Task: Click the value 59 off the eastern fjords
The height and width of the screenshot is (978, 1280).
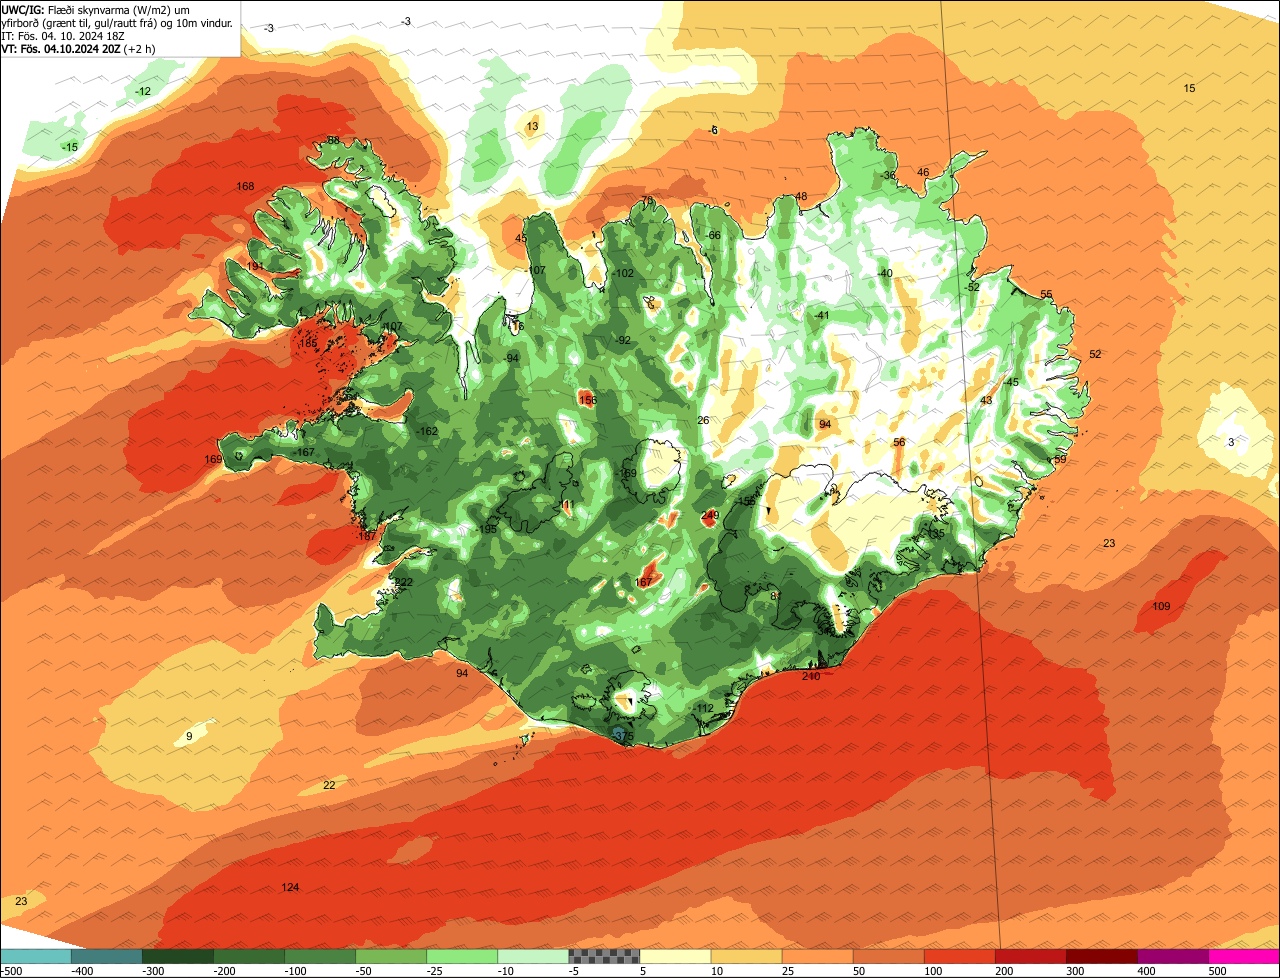Action: pos(1060,459)
